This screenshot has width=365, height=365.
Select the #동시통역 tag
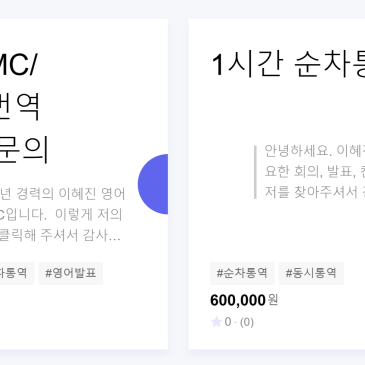[x=311, y=273]
